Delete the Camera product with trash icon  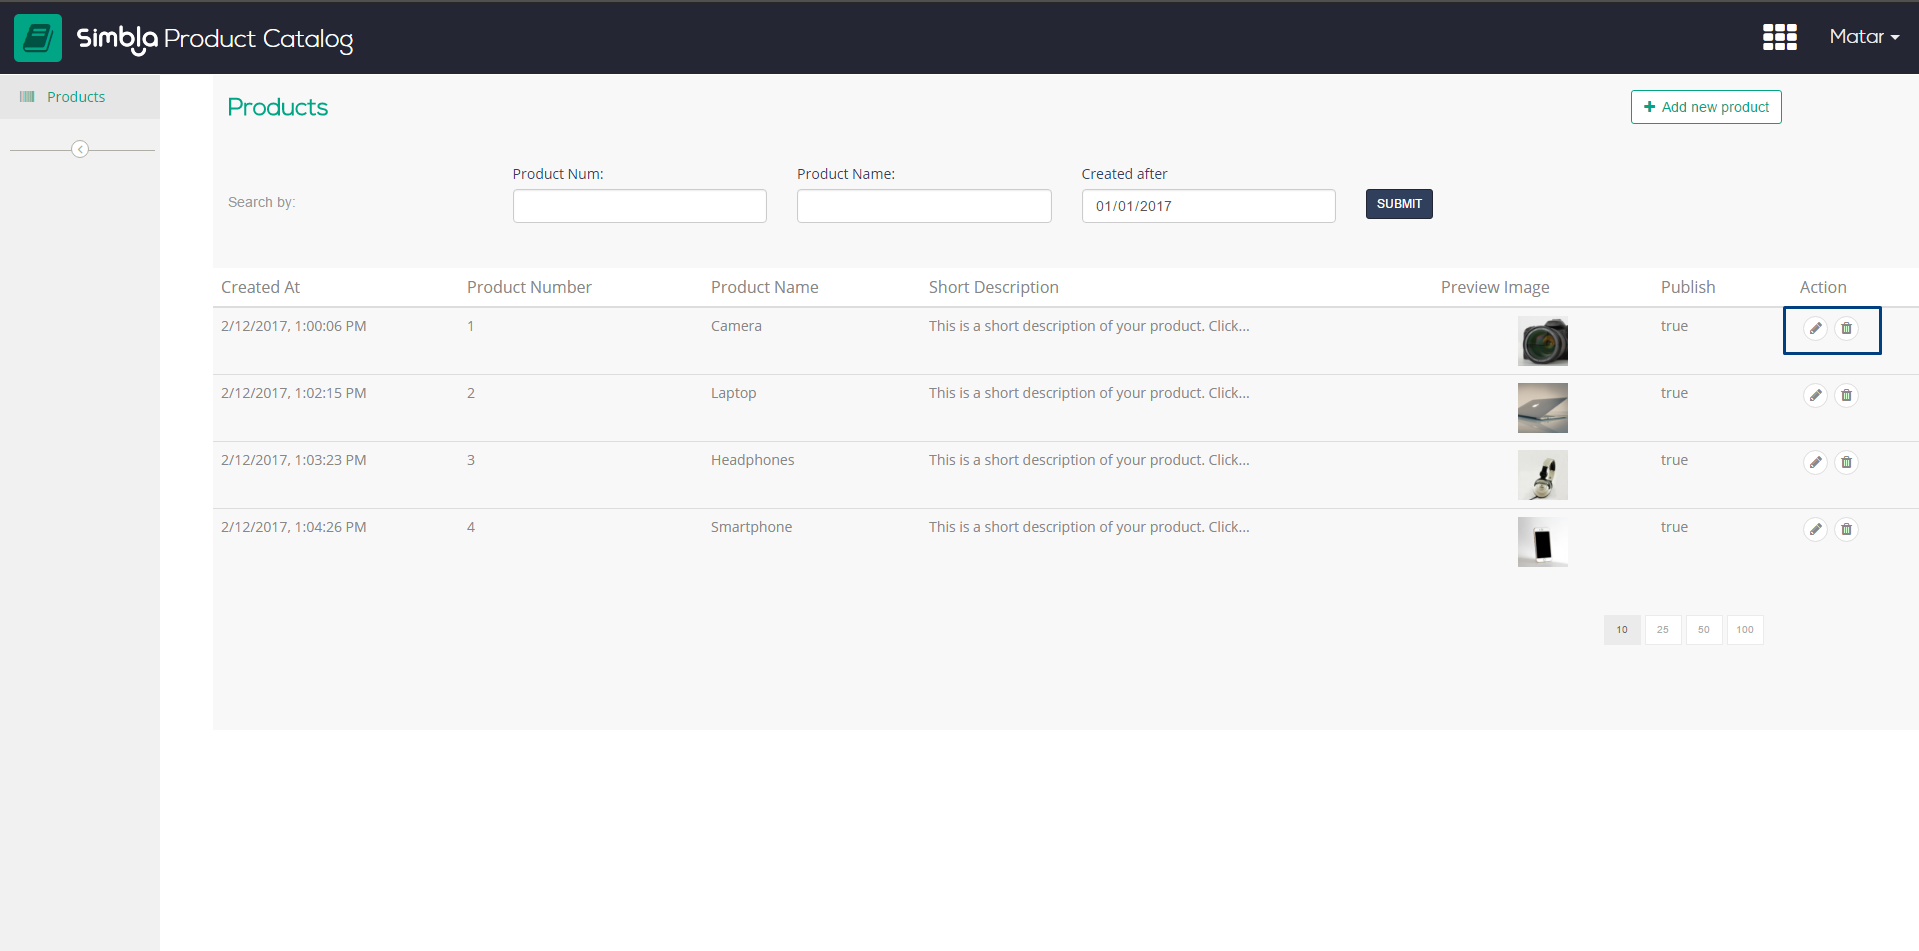[x=1846, y=328]
